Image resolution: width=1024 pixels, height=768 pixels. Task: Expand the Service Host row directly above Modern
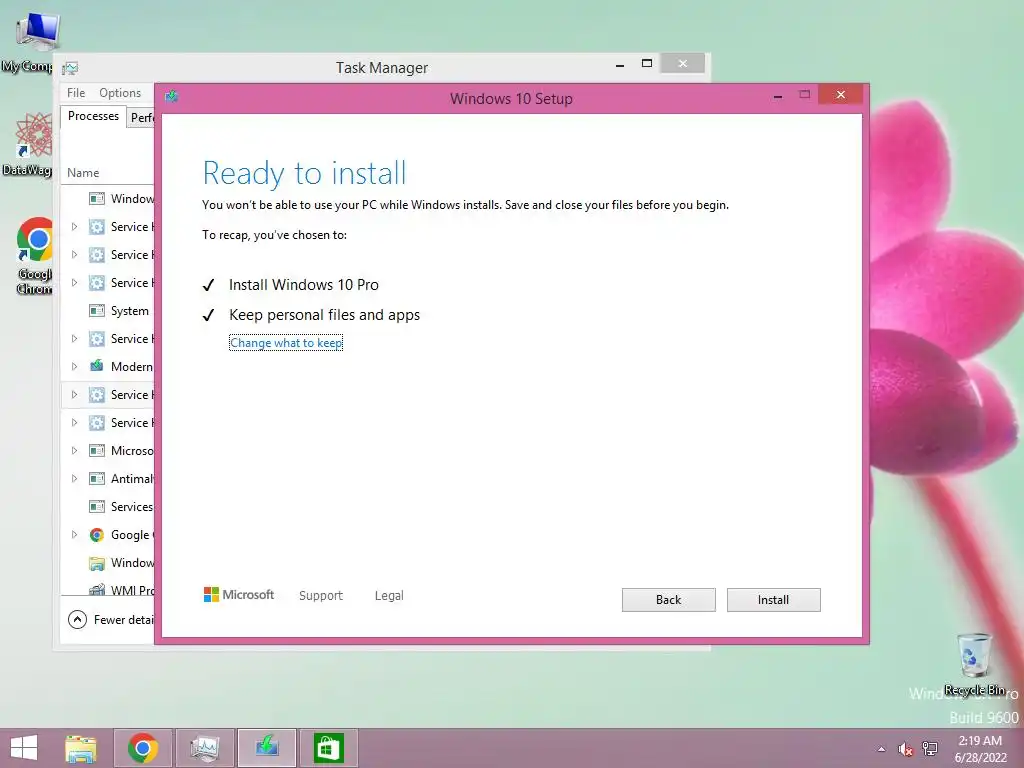coord(74,338)
